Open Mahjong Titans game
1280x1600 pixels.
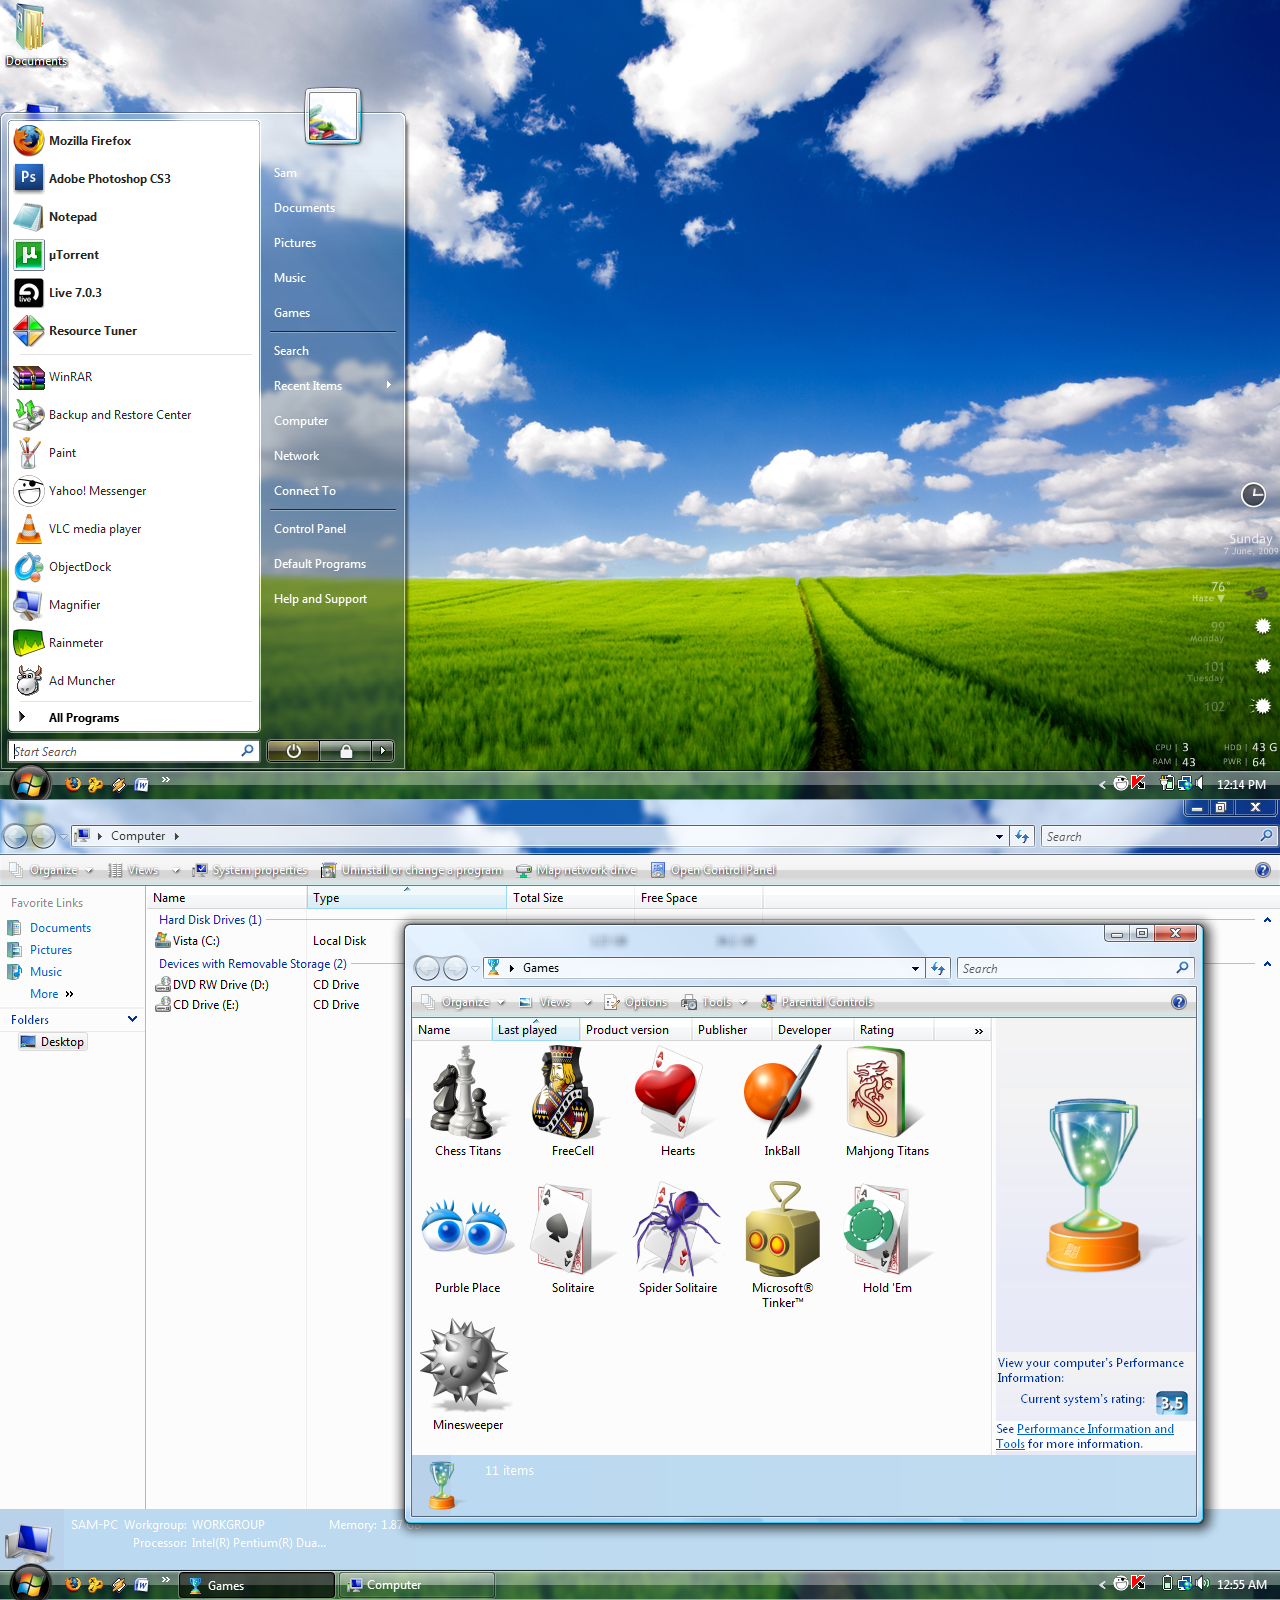887,1102
